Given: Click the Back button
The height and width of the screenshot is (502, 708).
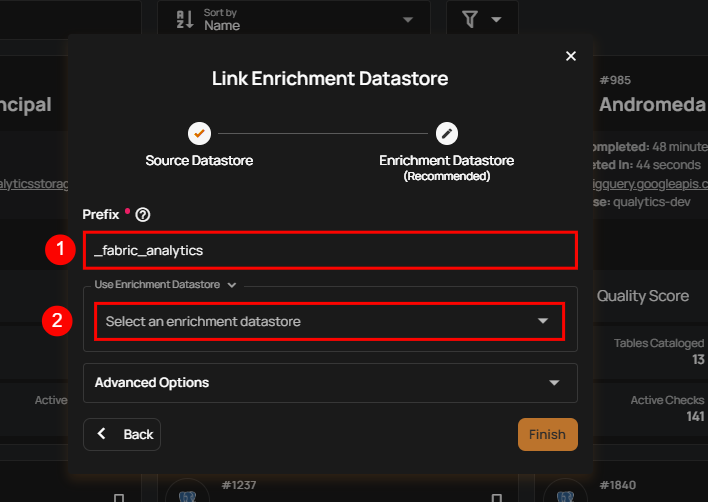Looking at the screenshot, I should [x=122, y=434].
